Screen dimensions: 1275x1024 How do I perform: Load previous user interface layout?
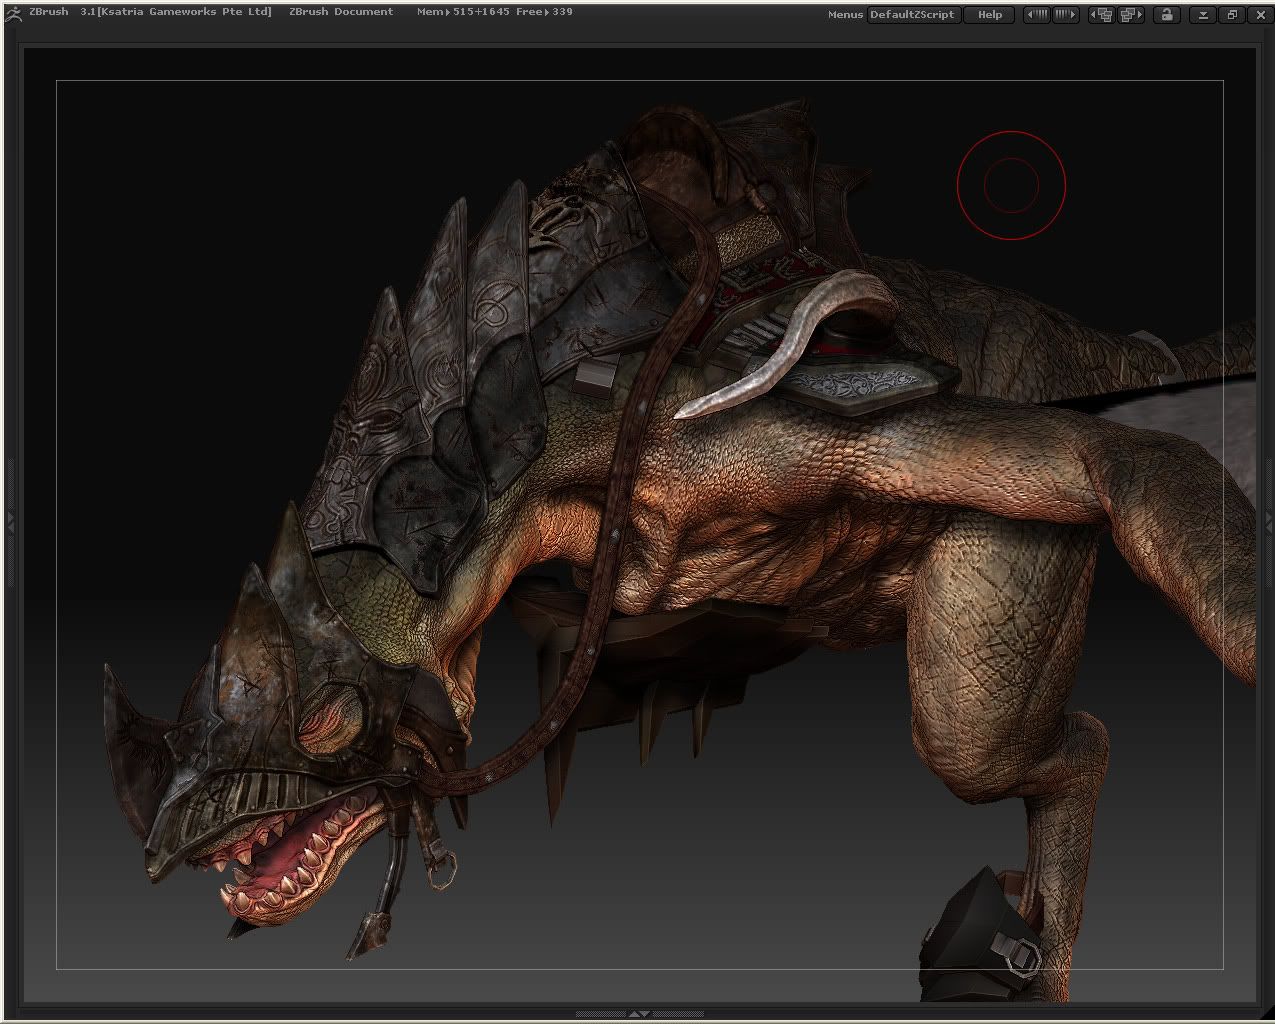(1102, 15)
